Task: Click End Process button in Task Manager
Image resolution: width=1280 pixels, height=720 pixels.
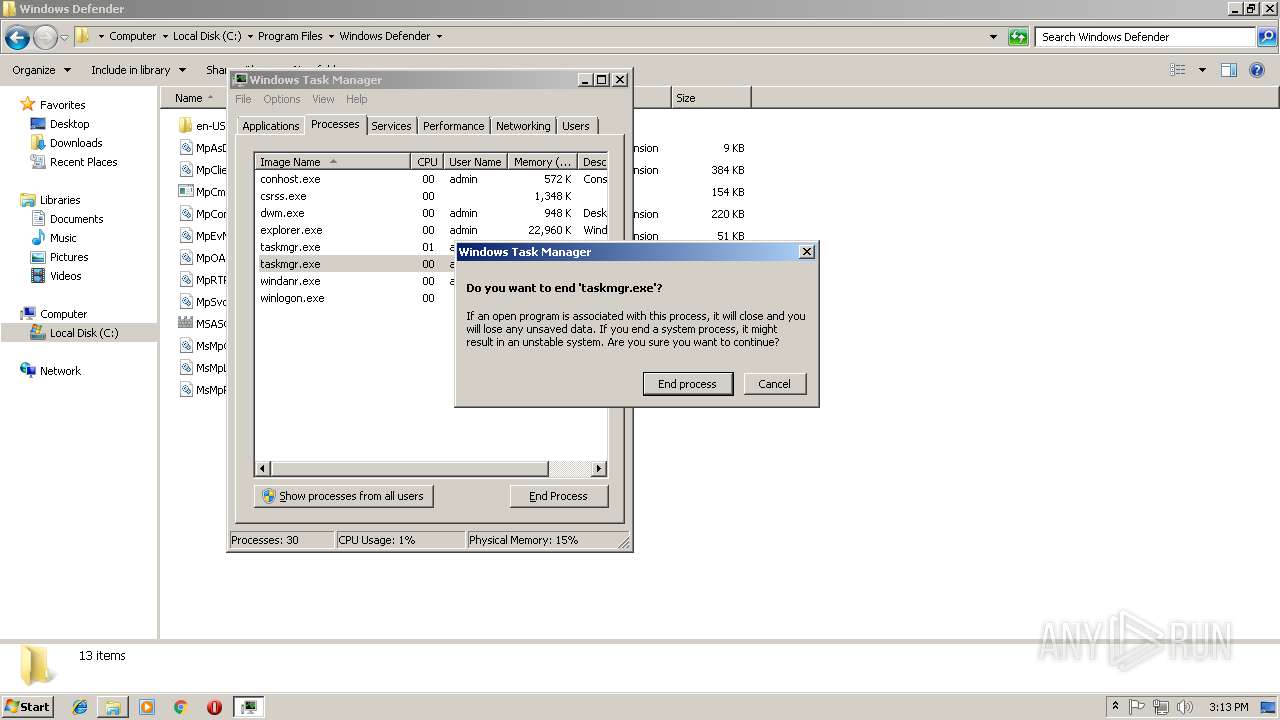Action: (x=558, y=496)
